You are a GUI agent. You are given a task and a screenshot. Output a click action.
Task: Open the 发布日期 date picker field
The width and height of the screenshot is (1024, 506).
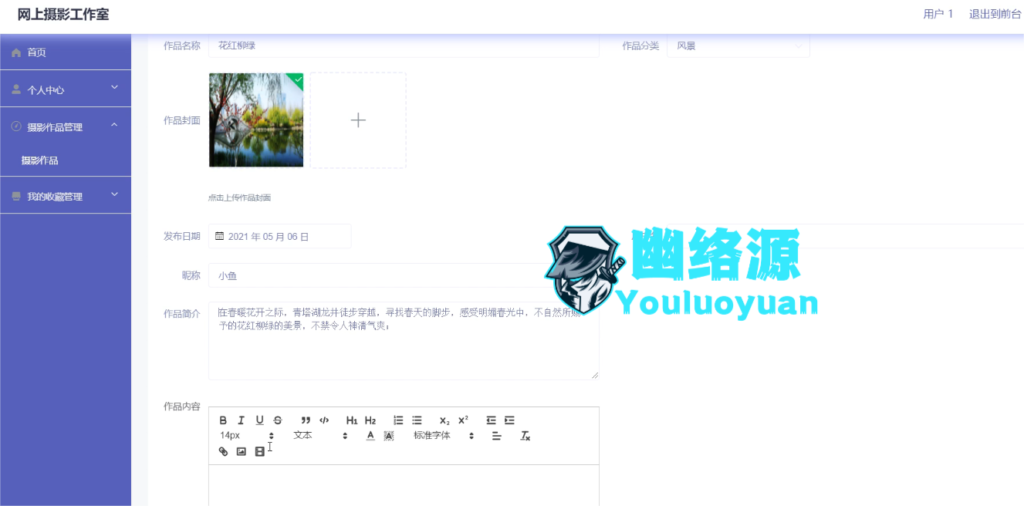coord(280,236)
